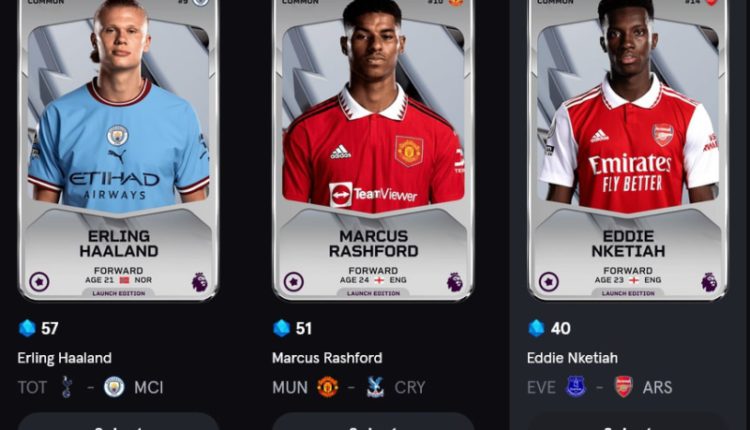Select Marcus Rashford with the Select button
Viewport: 750px width, 430px height.
pos(373,423)
